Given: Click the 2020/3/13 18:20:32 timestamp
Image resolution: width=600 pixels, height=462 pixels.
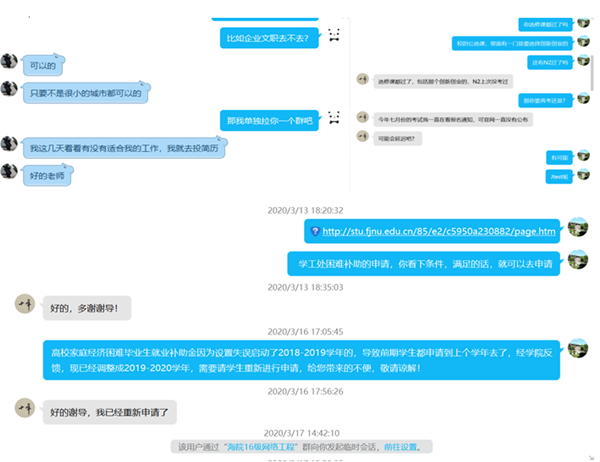Looking at the screenshot, I should tap(305, 211).
